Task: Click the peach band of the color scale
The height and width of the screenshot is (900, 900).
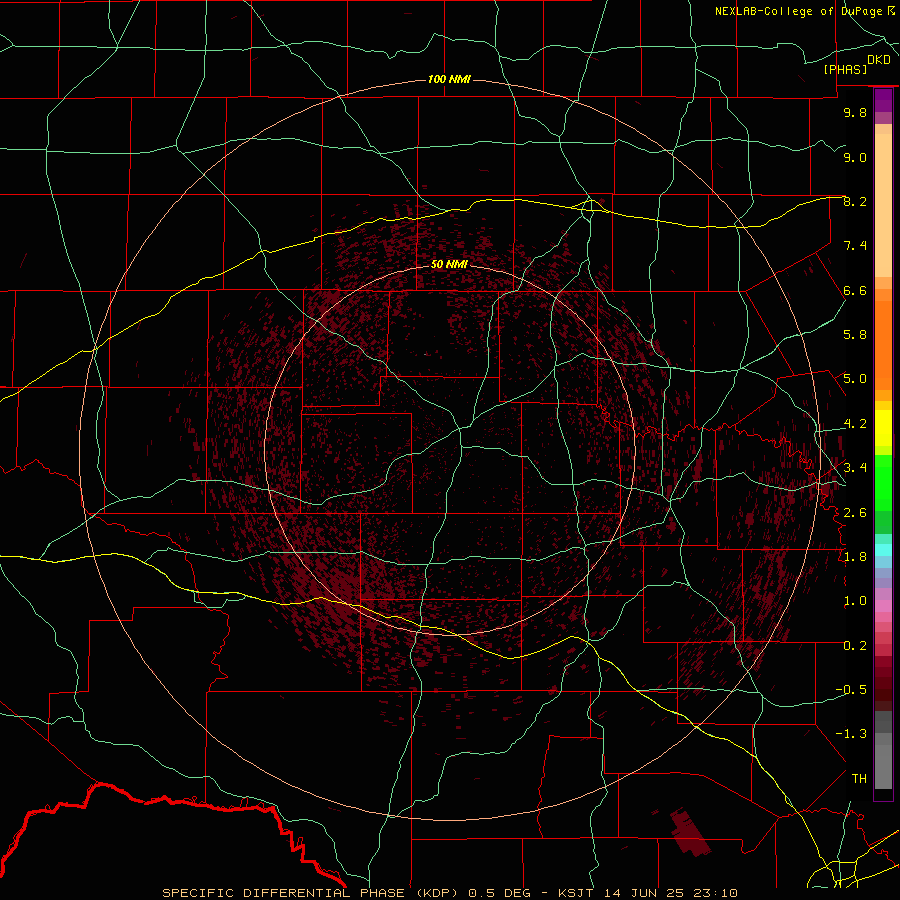Action: (883, 207)
